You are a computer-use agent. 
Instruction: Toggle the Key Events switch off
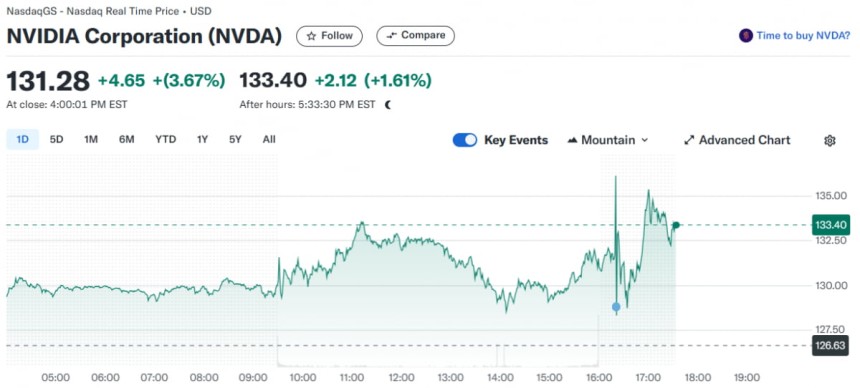tap(465, 140)
